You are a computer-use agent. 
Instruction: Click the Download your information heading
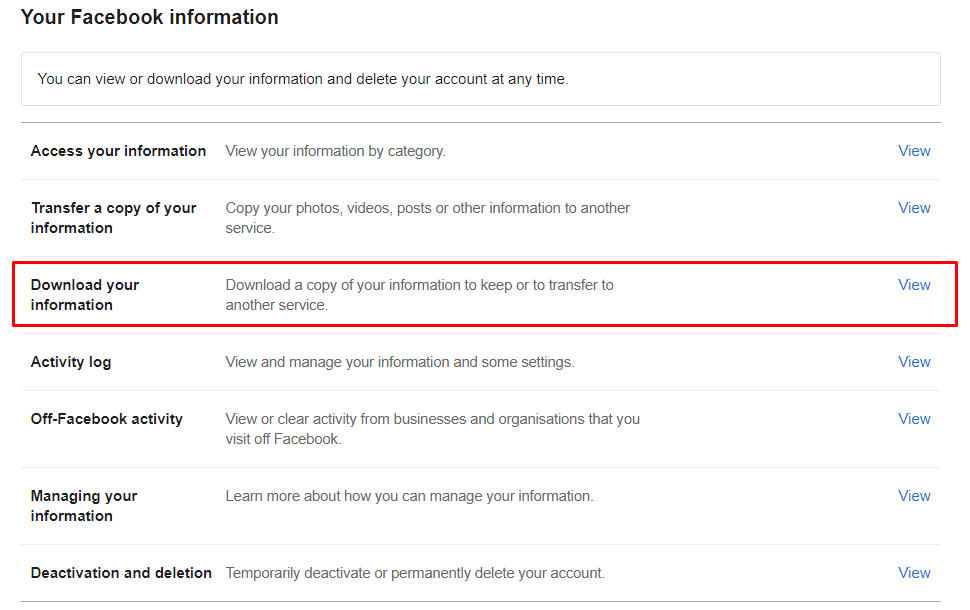tap(85, 294)
